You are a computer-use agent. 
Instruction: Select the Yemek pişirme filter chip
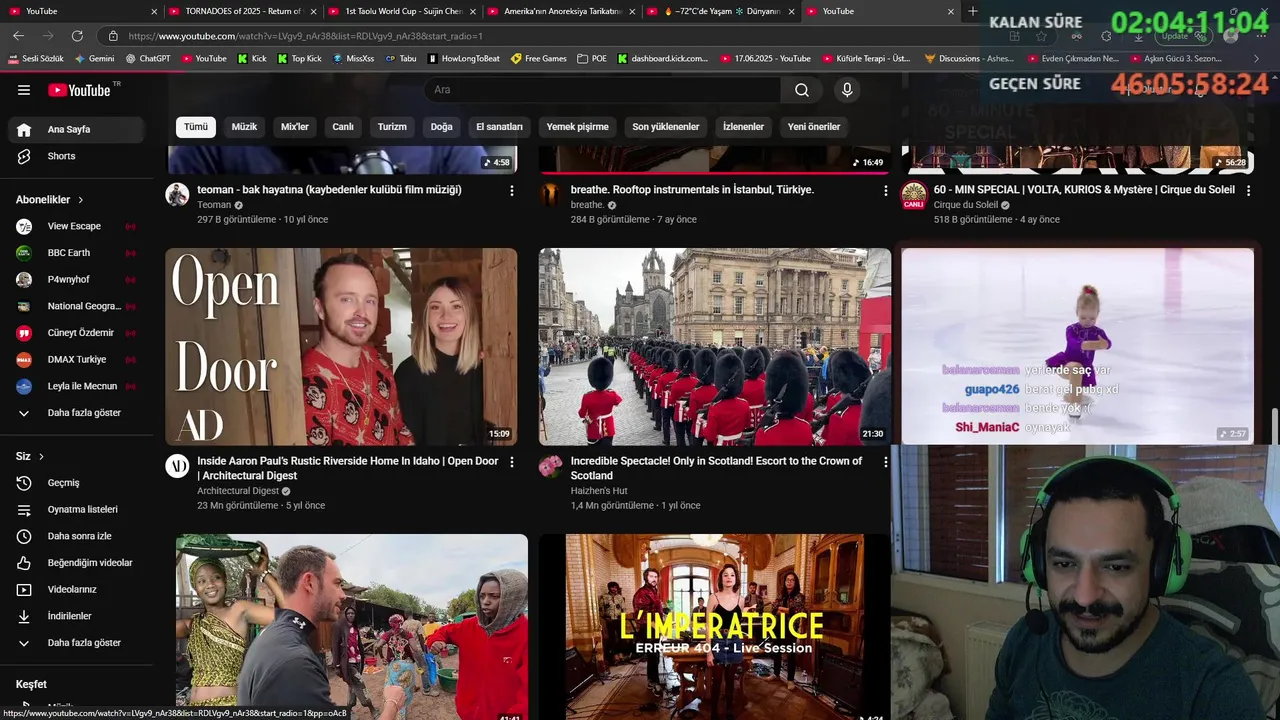577,127
